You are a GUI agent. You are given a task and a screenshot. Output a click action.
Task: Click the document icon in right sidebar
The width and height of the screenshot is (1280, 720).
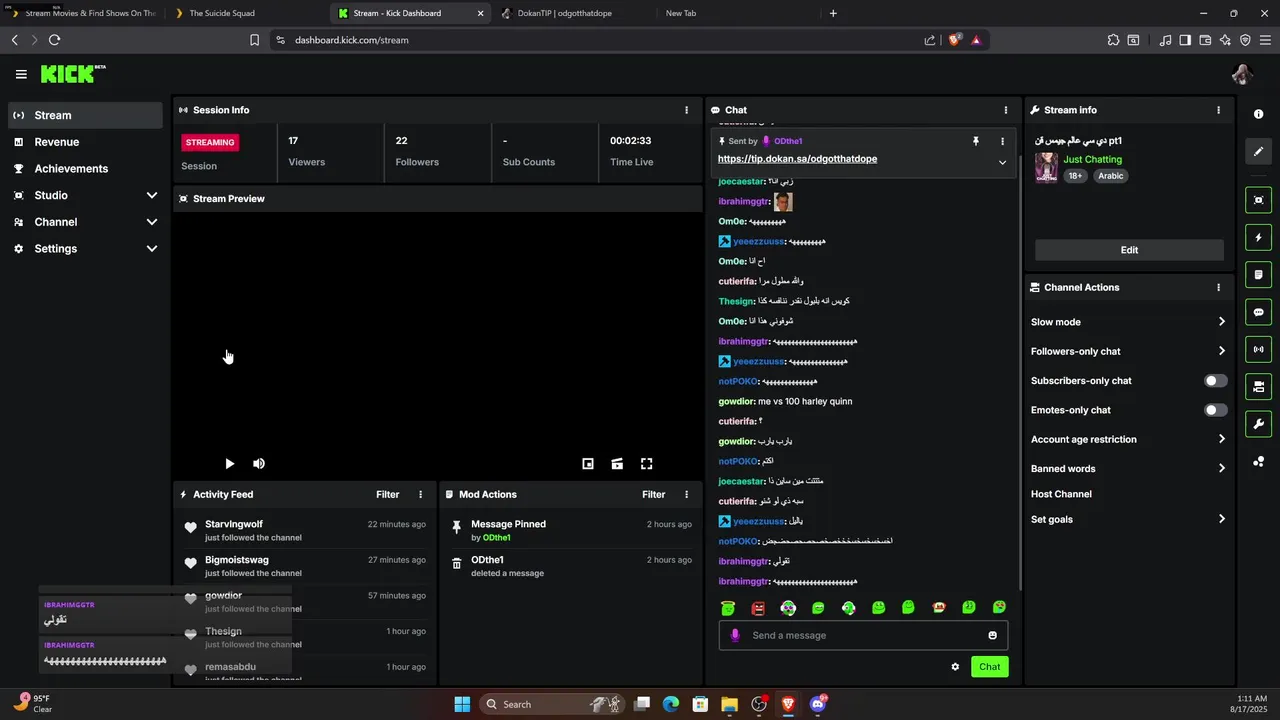[x=1258, y=274]
